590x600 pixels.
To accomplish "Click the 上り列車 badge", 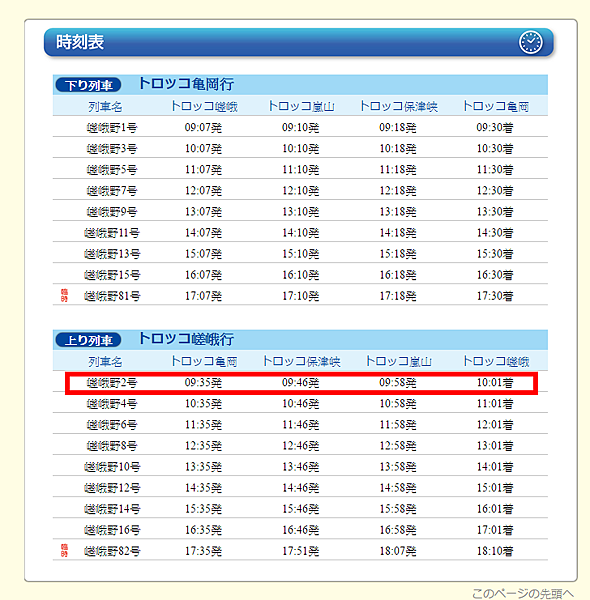I will 88,340.
